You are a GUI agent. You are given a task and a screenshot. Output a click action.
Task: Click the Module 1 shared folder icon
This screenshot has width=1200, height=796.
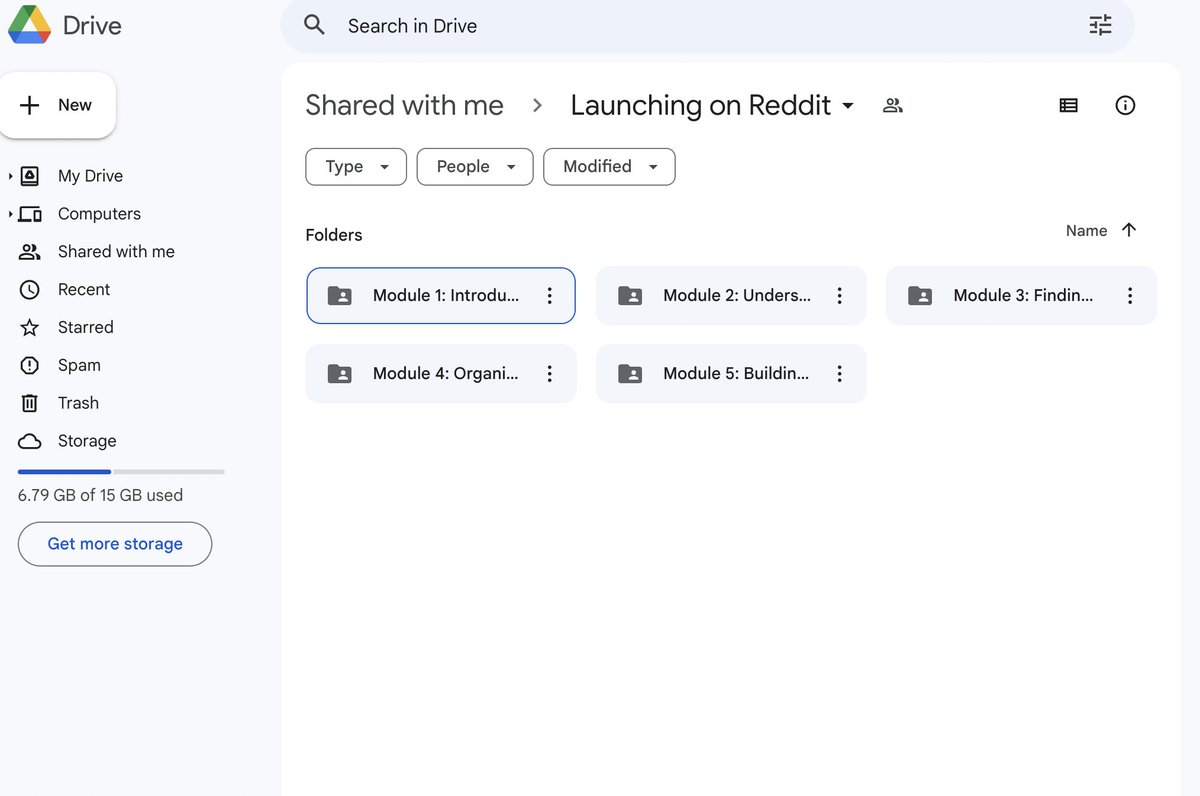pyautogui.click(x=340, y=295)
